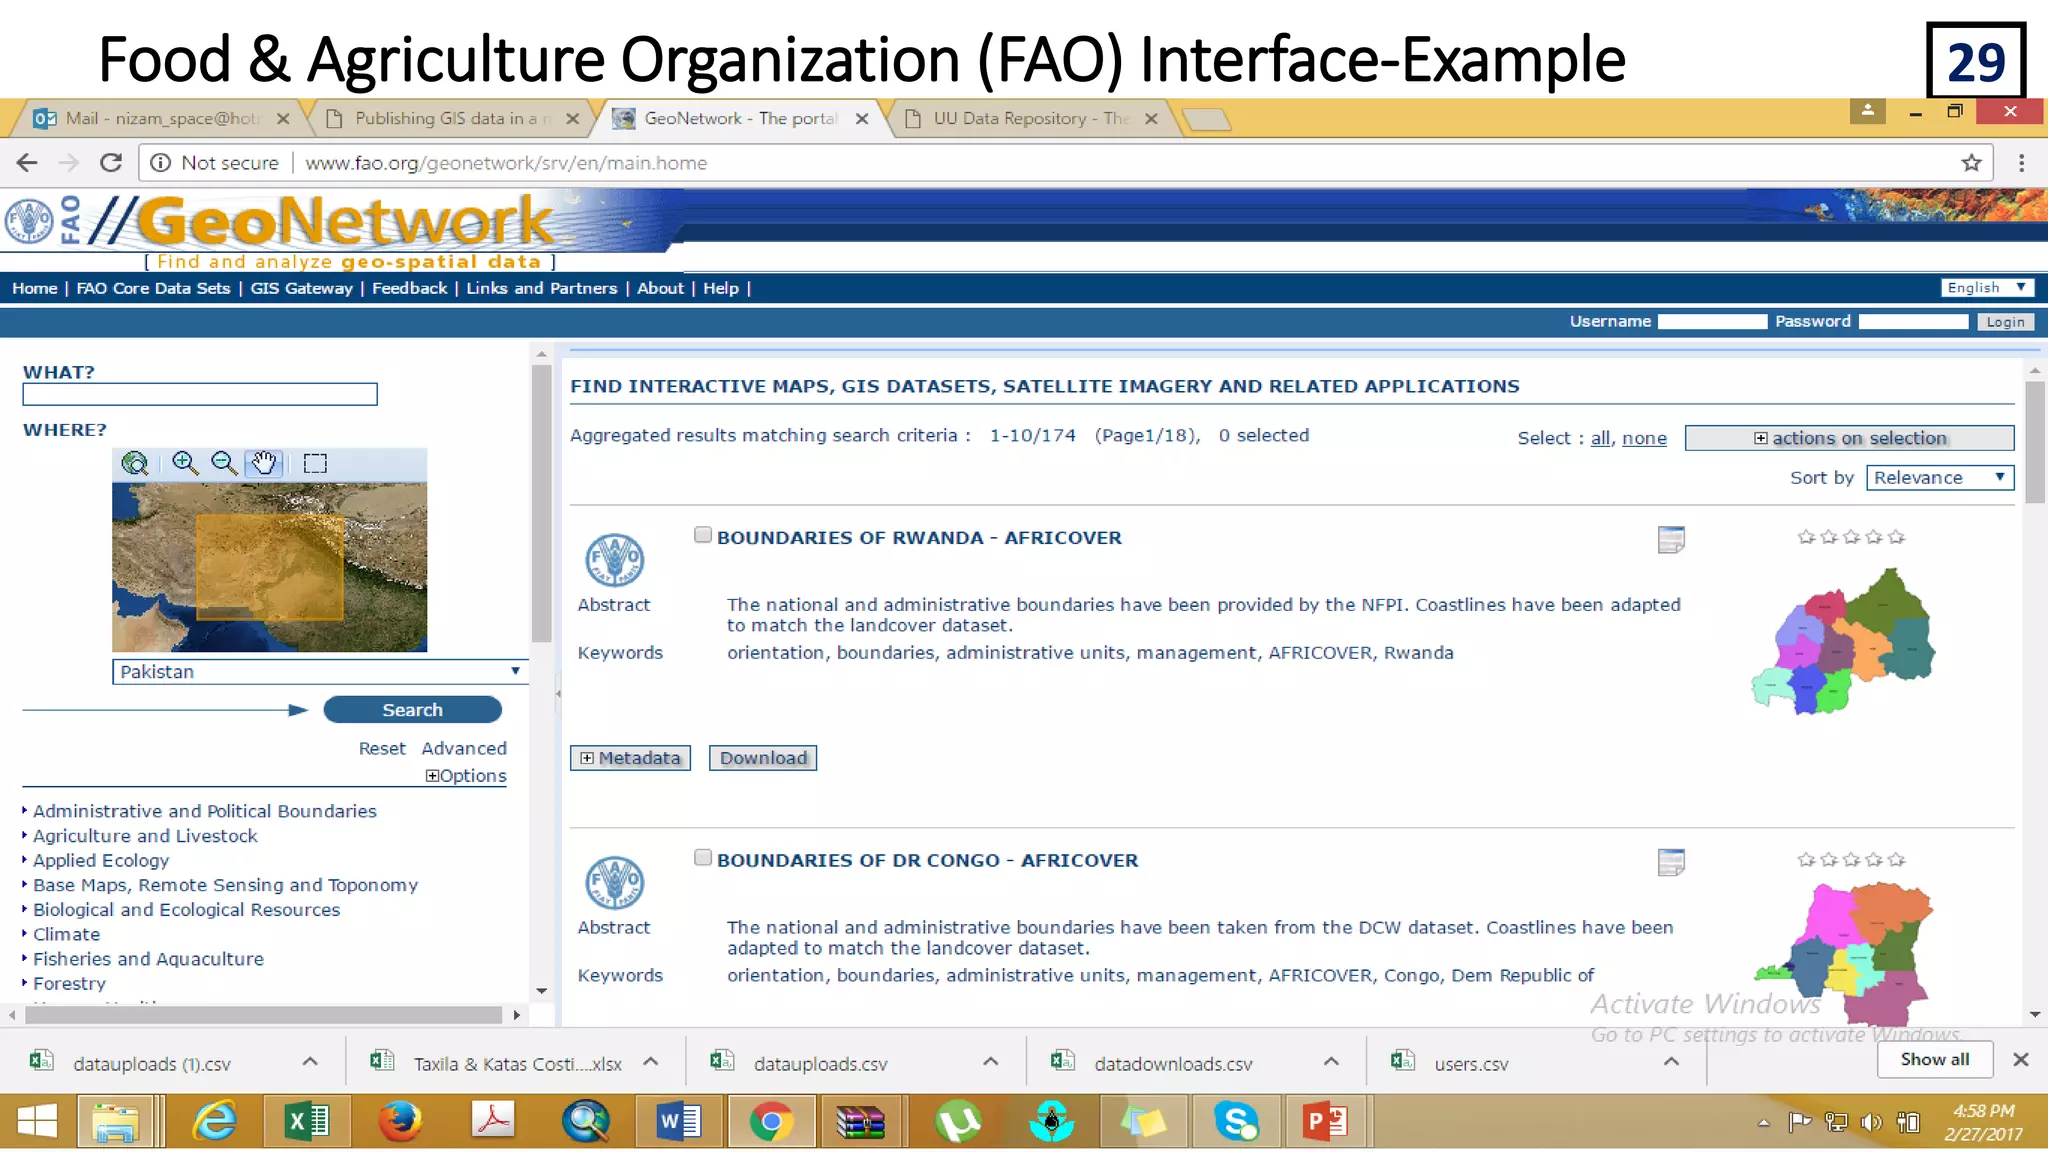Open Skype from the taskbar

[1236, 1122]
